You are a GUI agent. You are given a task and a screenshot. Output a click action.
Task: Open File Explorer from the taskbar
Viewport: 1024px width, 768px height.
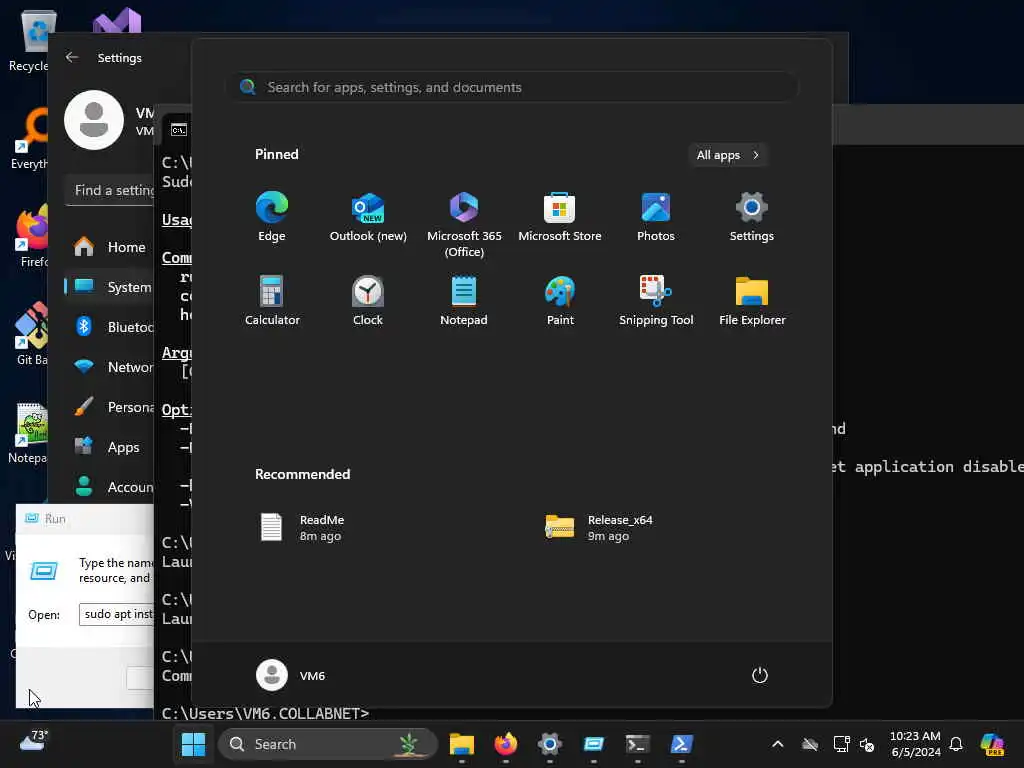click(462, 744)
